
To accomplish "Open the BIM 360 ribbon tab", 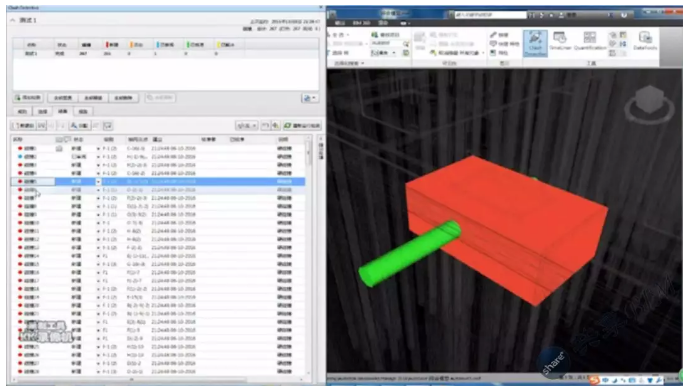I will click(x=361, y=23).
